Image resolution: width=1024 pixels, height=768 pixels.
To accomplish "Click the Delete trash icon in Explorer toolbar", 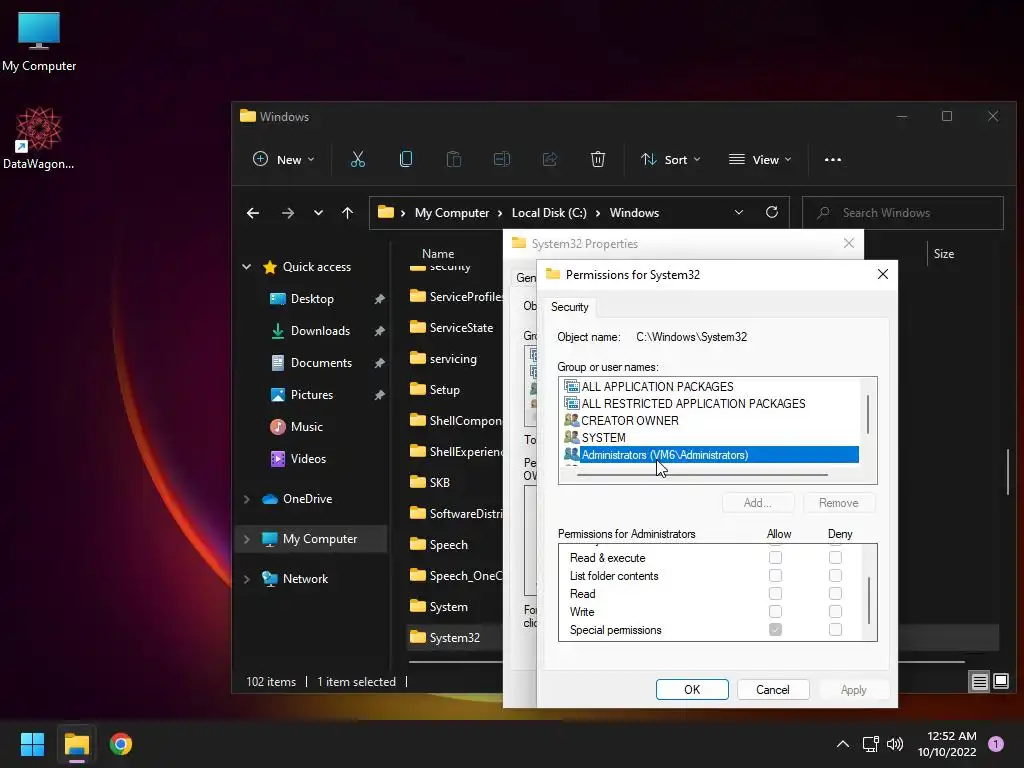I will pos(598,159).
